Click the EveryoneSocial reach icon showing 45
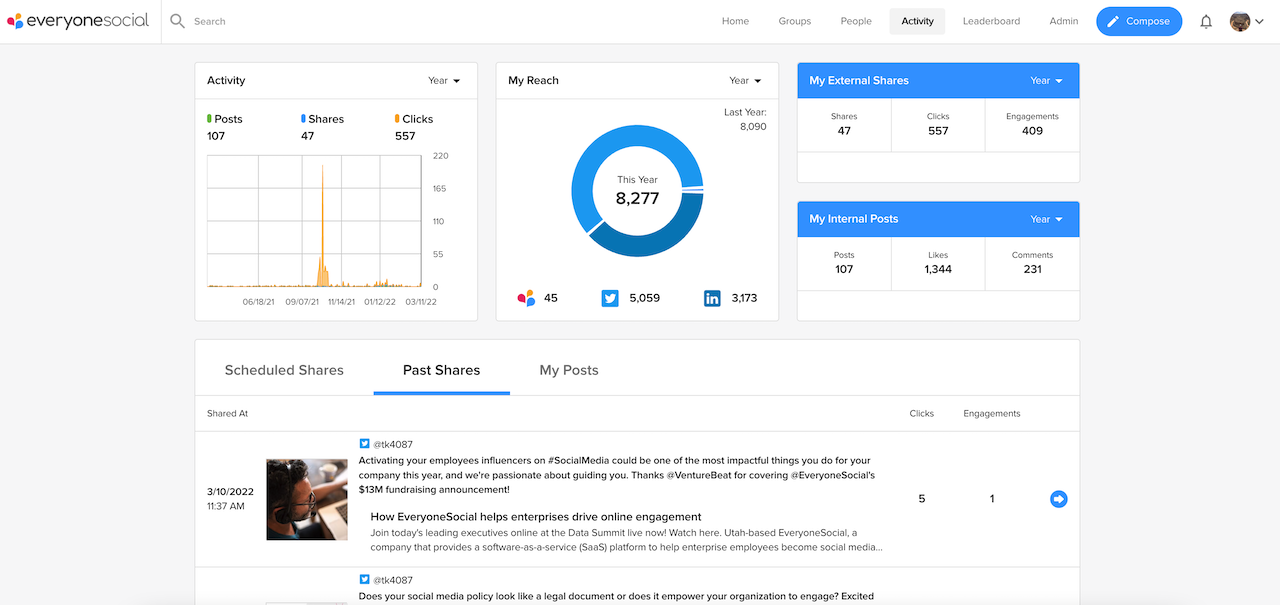 pyautogui.click(x=525, y=297)
